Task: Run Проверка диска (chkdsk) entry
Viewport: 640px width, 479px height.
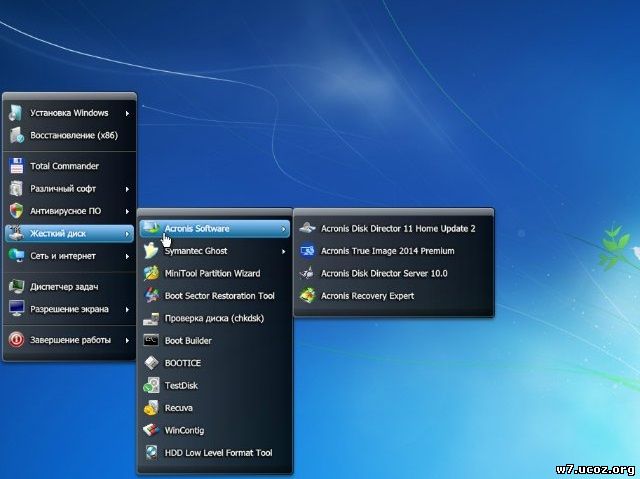Action: (x=215, y=318)
